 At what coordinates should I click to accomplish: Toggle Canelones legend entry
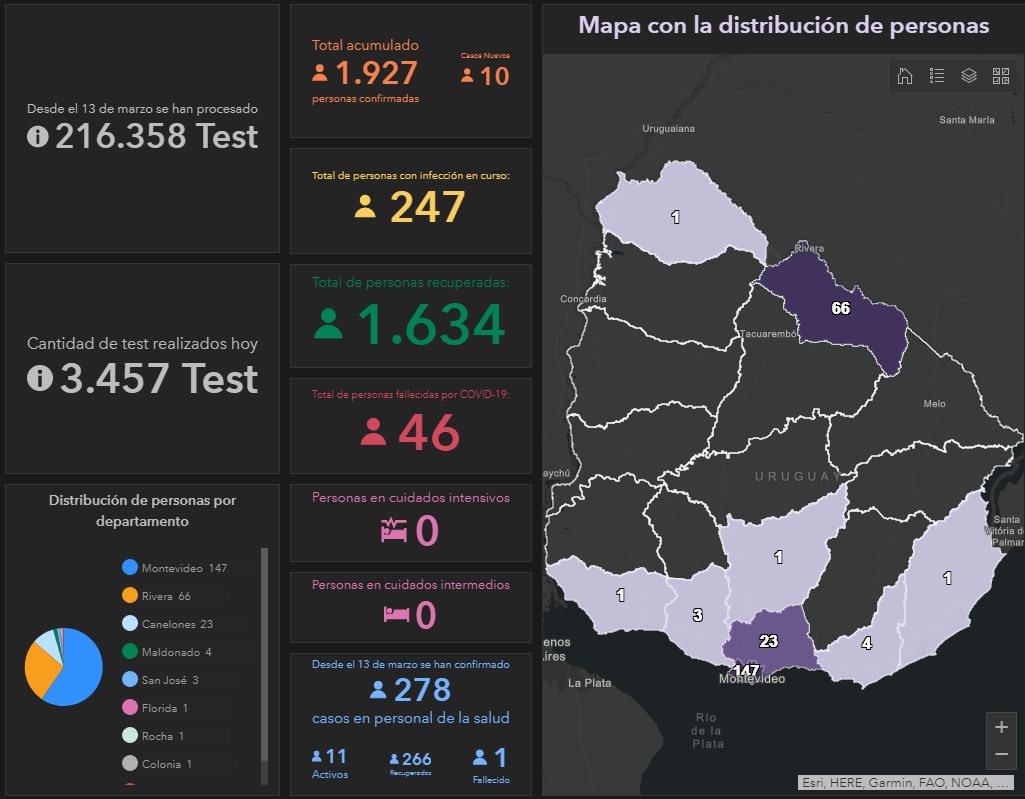point(177,624)
